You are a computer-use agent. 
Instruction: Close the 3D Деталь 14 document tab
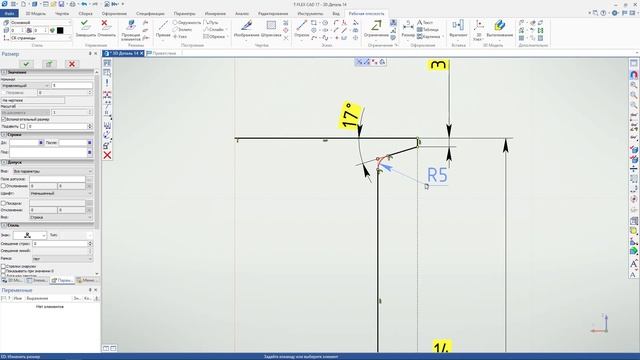[142, 53]
